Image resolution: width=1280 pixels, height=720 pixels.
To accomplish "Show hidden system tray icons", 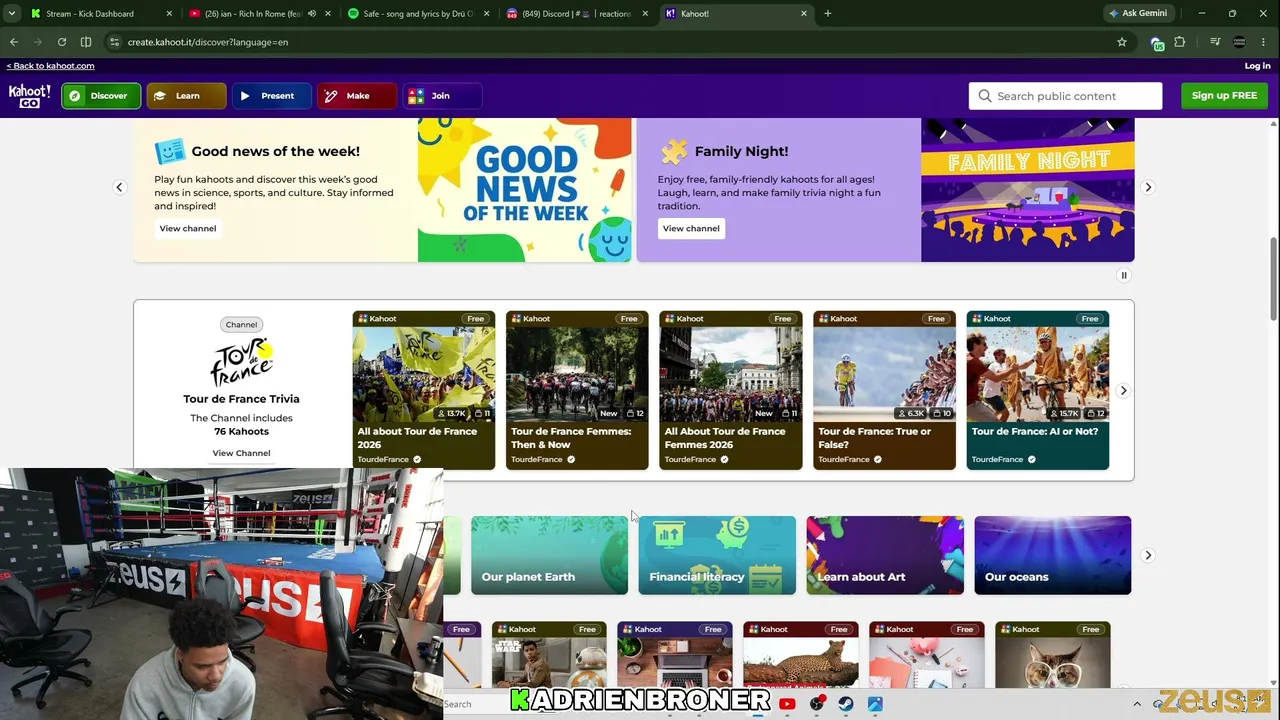I will click(x=1137, y=704).
